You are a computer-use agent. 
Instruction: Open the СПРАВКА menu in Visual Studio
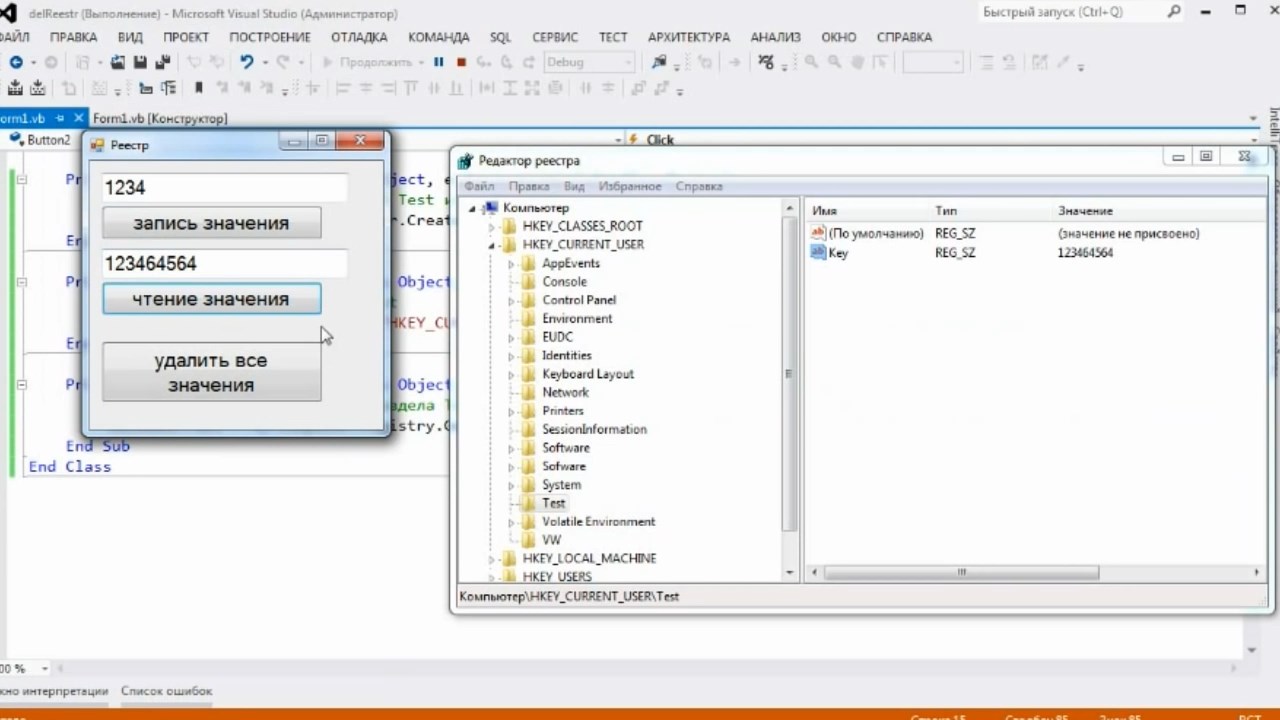[x=904, y=37]
